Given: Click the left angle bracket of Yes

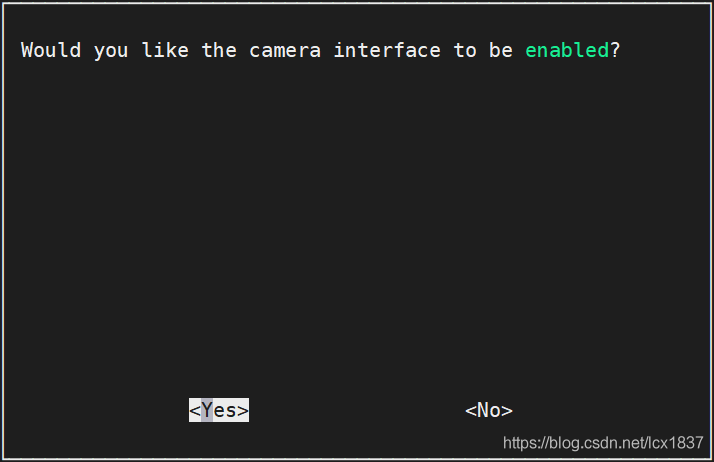Looking at the screenshot, I should (194, 410).
